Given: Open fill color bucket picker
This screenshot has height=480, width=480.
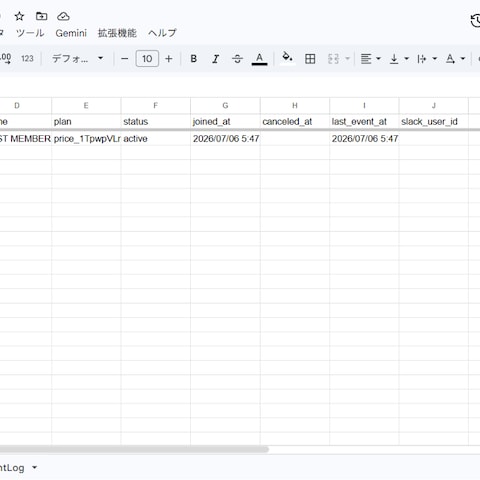Looking at the screenshot, I should click(x=287, y=58).
